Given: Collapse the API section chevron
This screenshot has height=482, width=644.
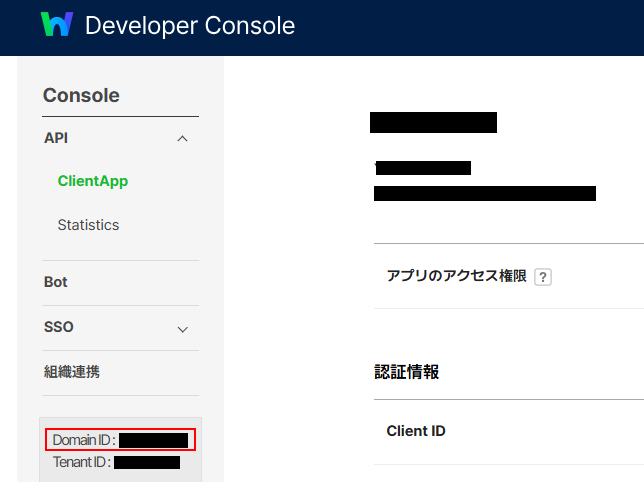Looking at the screenshot, I should 182,139.
